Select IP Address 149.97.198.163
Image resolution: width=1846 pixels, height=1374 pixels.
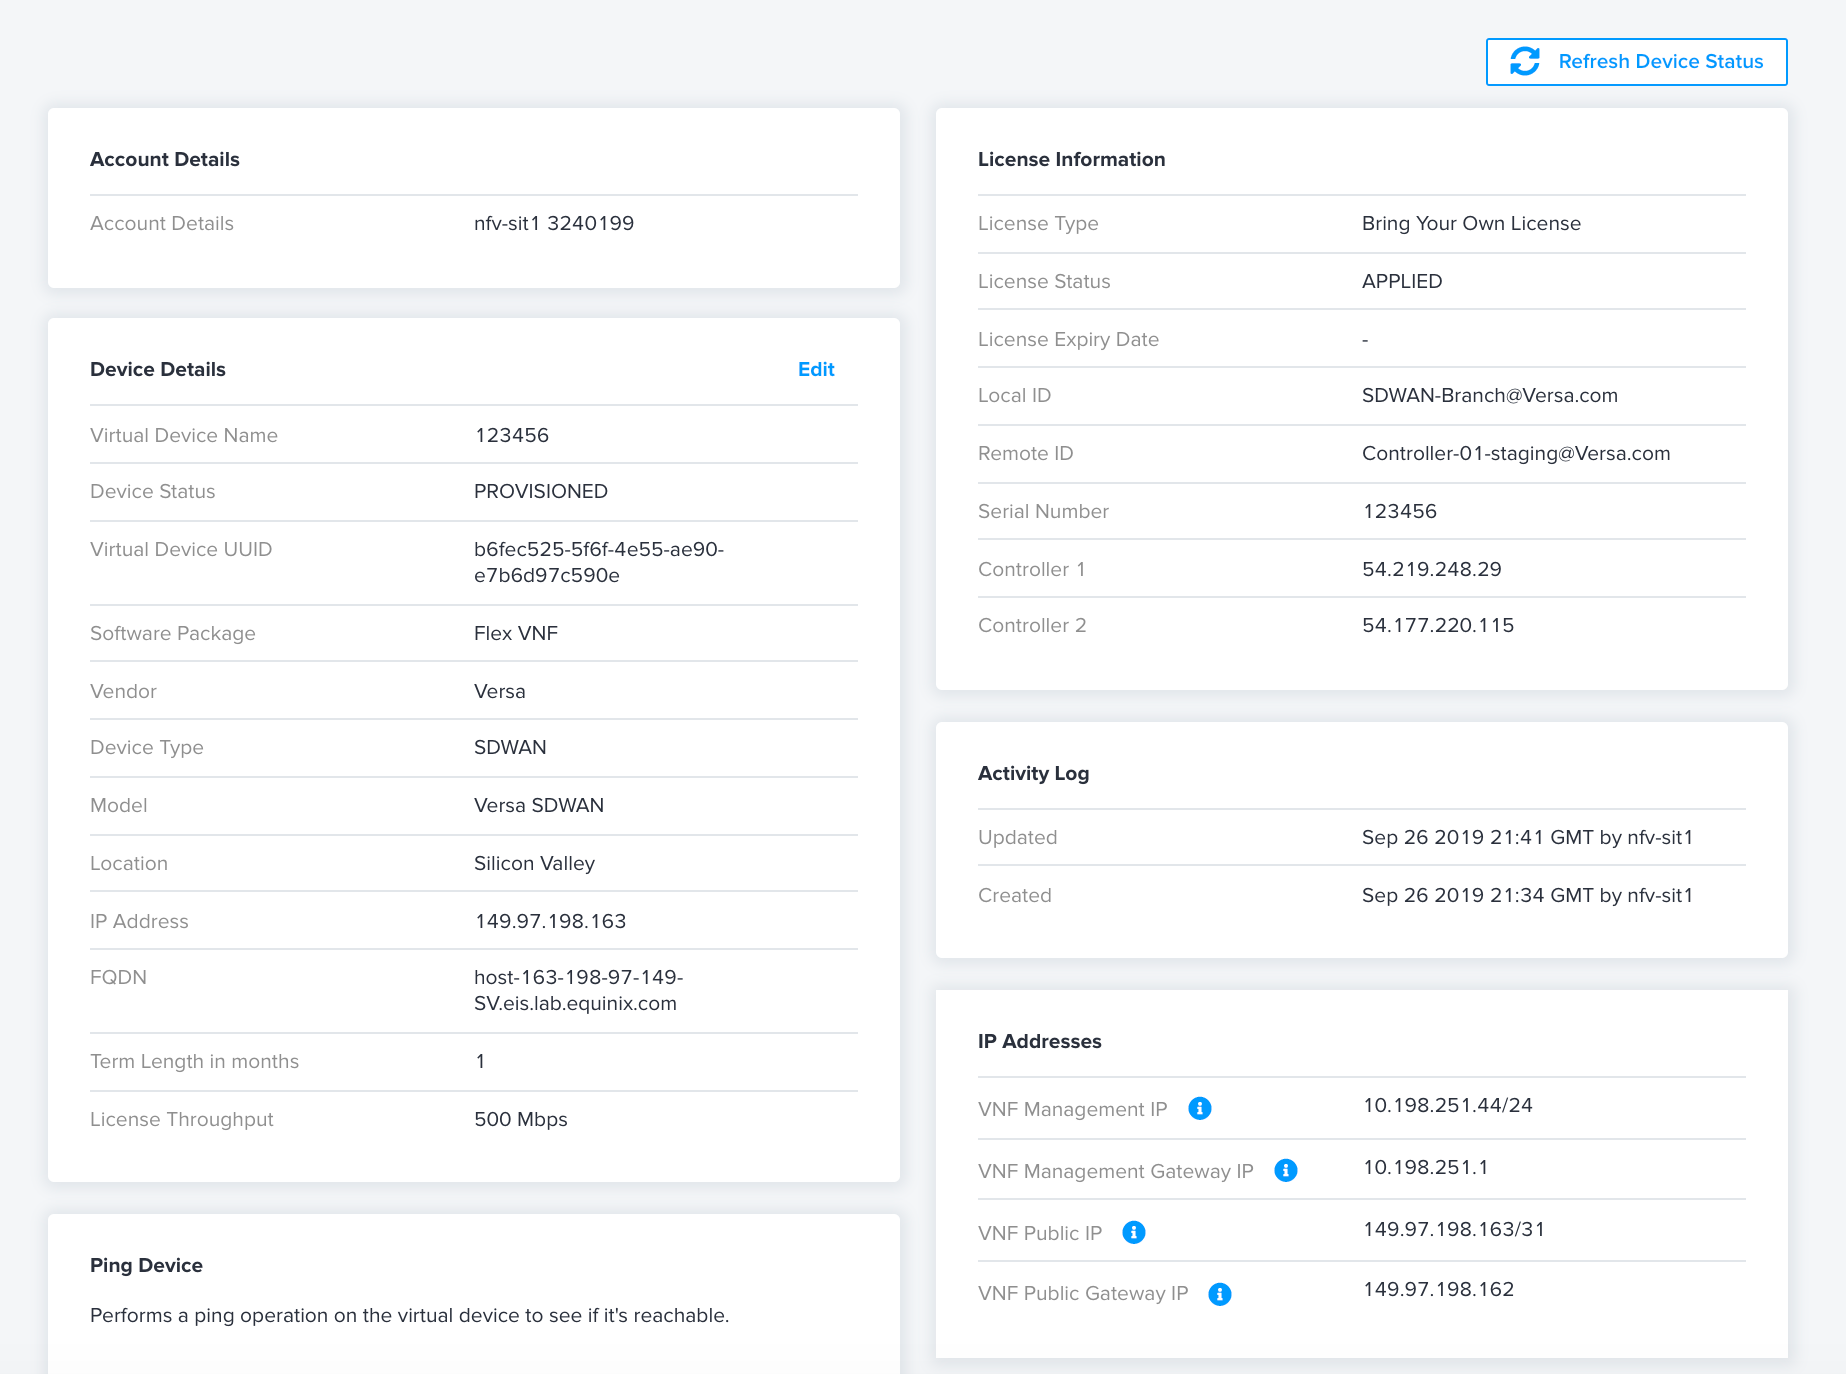550,921
